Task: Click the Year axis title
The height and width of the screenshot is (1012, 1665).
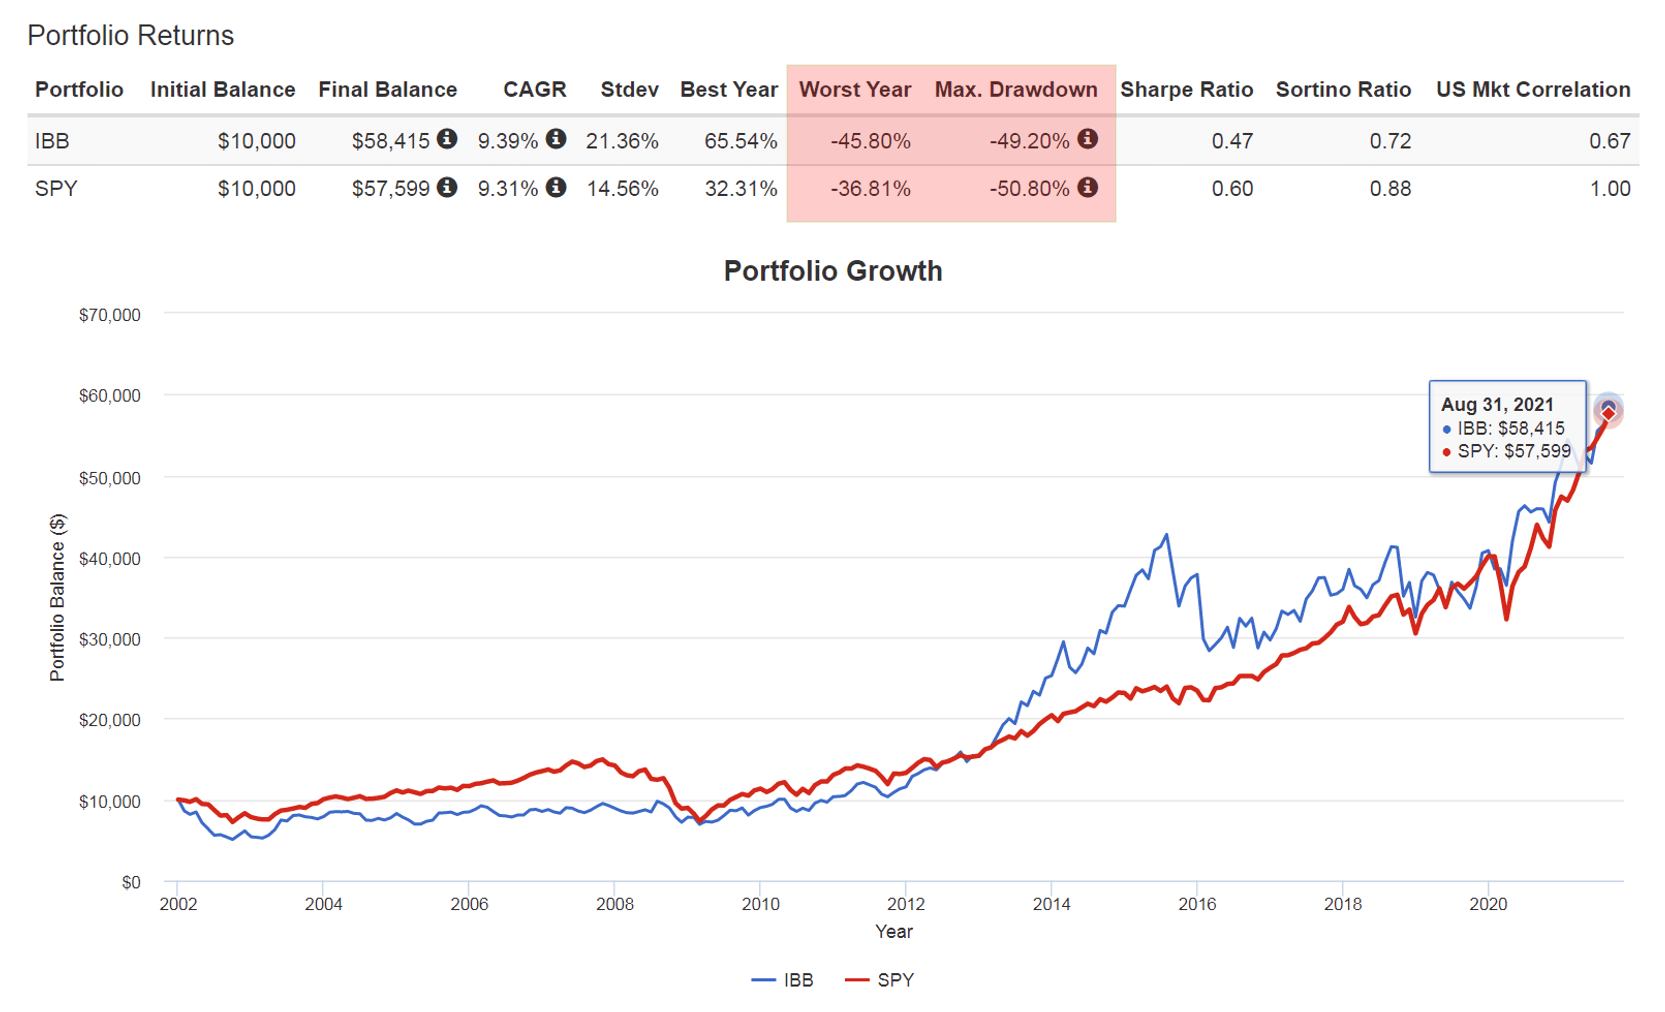Action: (894, 932)
